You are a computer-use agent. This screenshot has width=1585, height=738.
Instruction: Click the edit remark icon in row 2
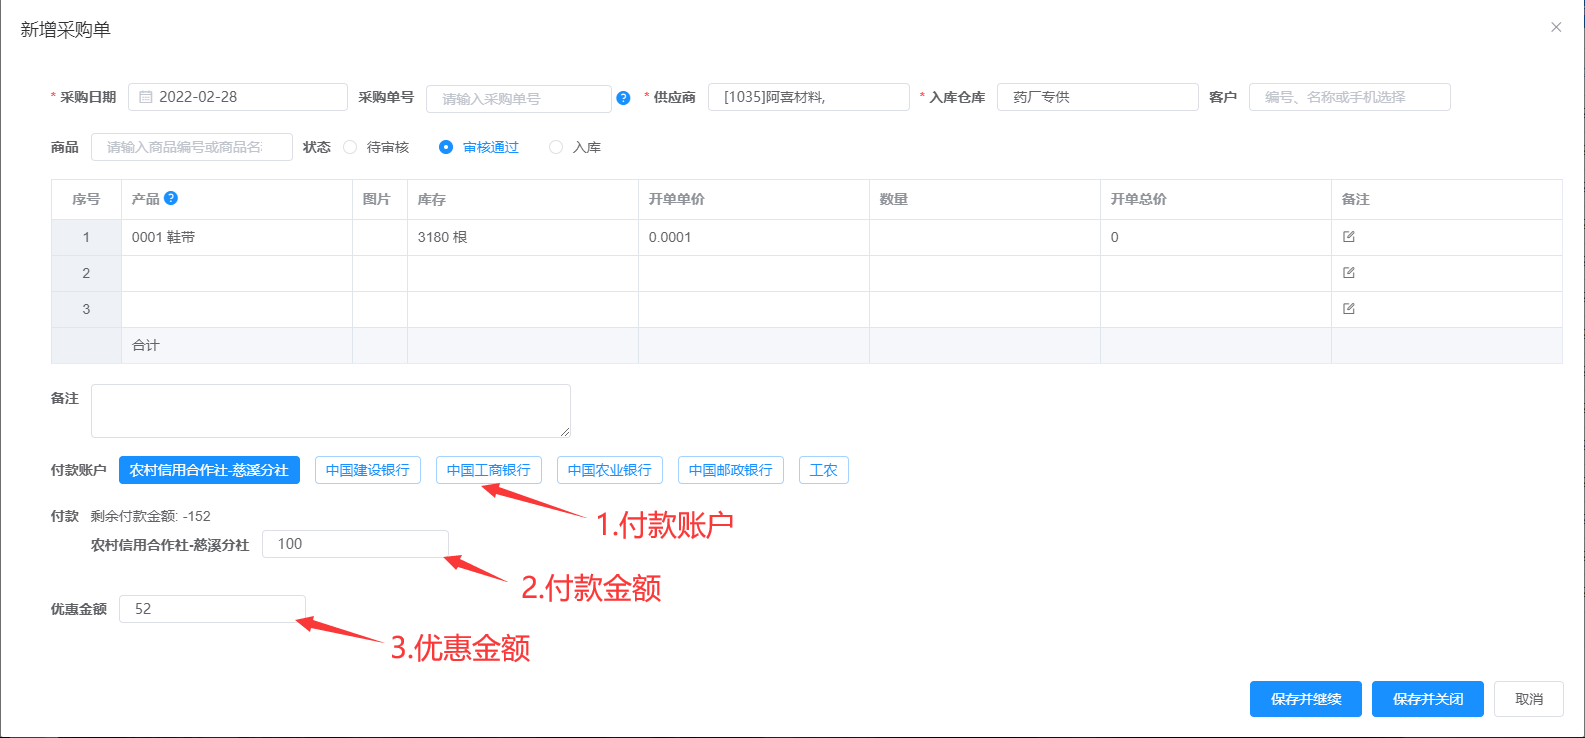1348,273
